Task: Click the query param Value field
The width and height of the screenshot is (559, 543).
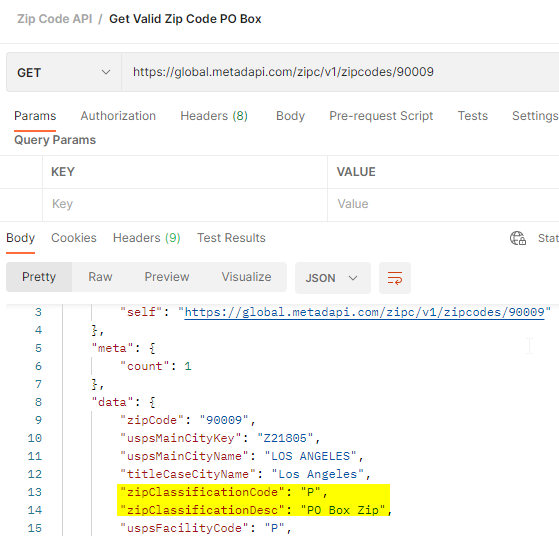Action: [x=443, y=204]
